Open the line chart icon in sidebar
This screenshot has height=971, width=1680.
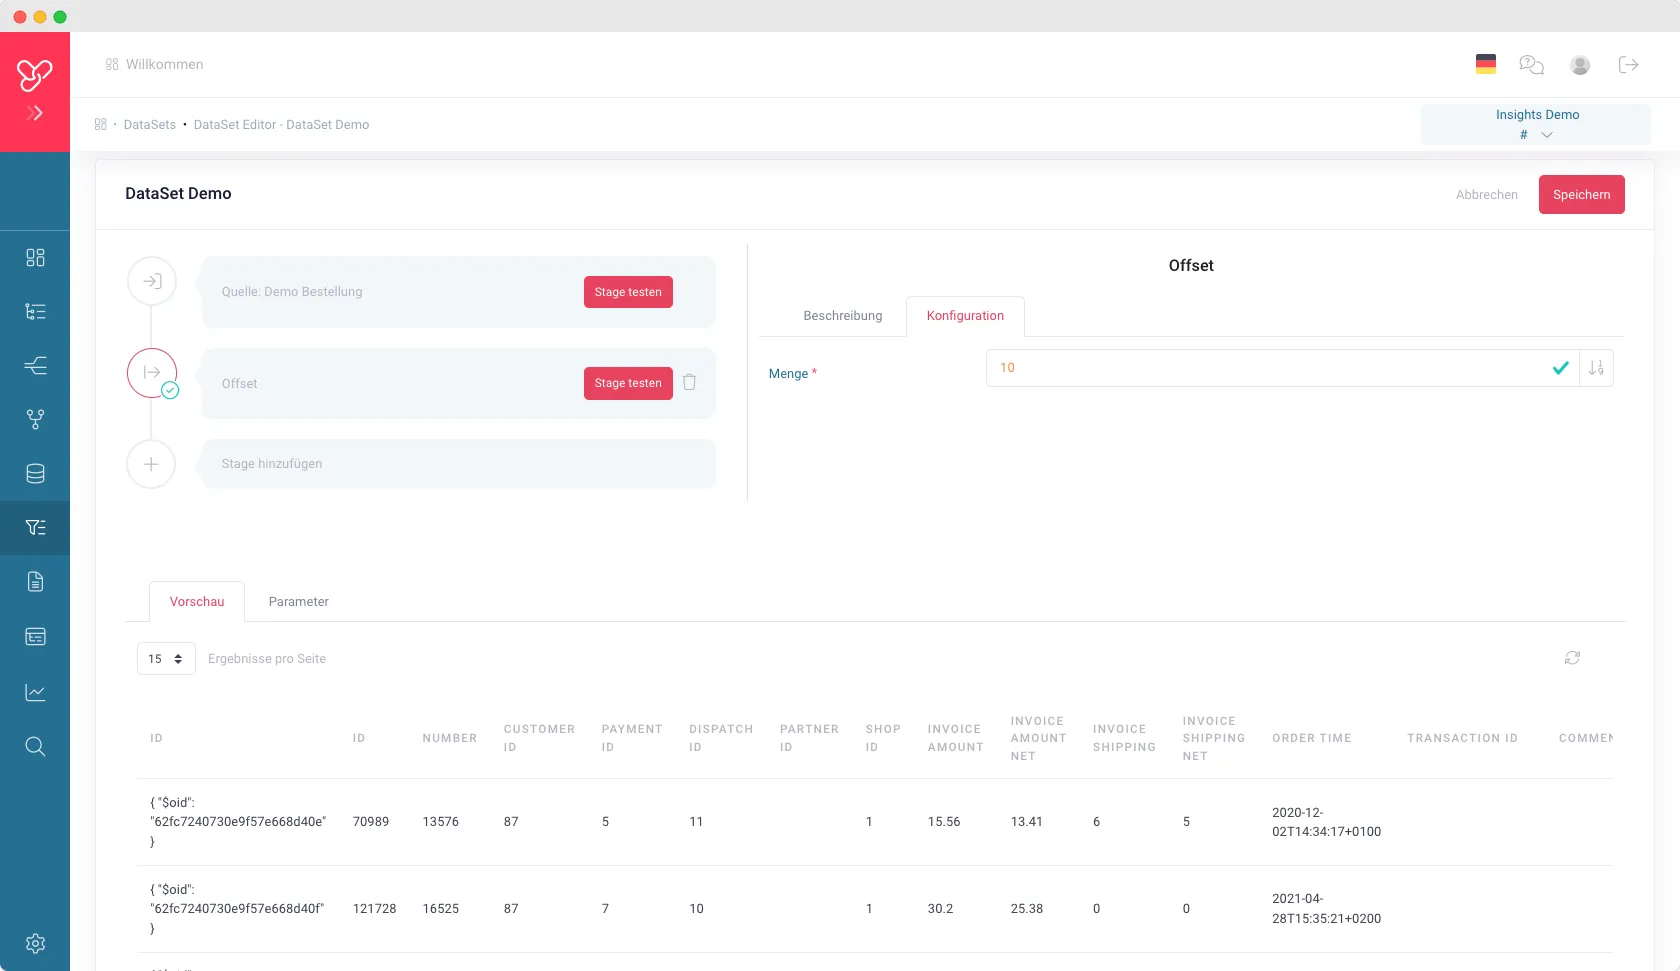point(35,692)
